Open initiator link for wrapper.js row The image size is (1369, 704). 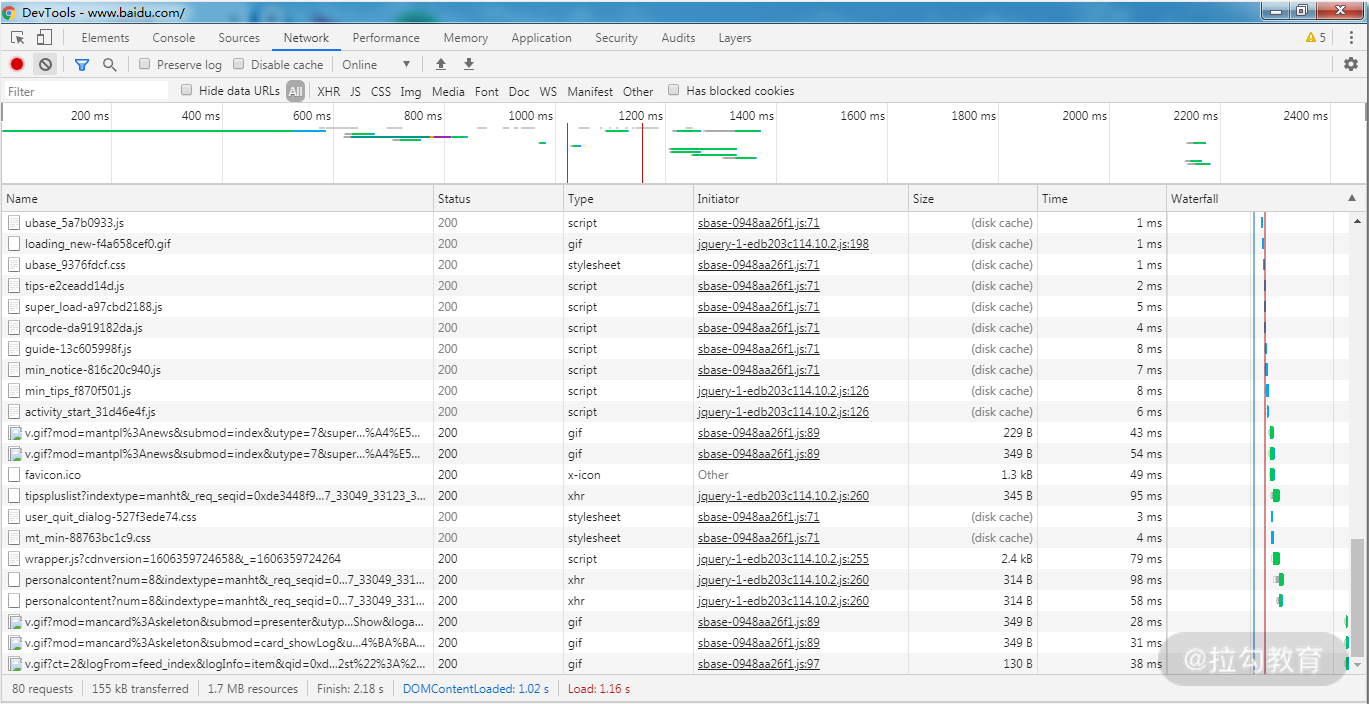click(783, 559)
